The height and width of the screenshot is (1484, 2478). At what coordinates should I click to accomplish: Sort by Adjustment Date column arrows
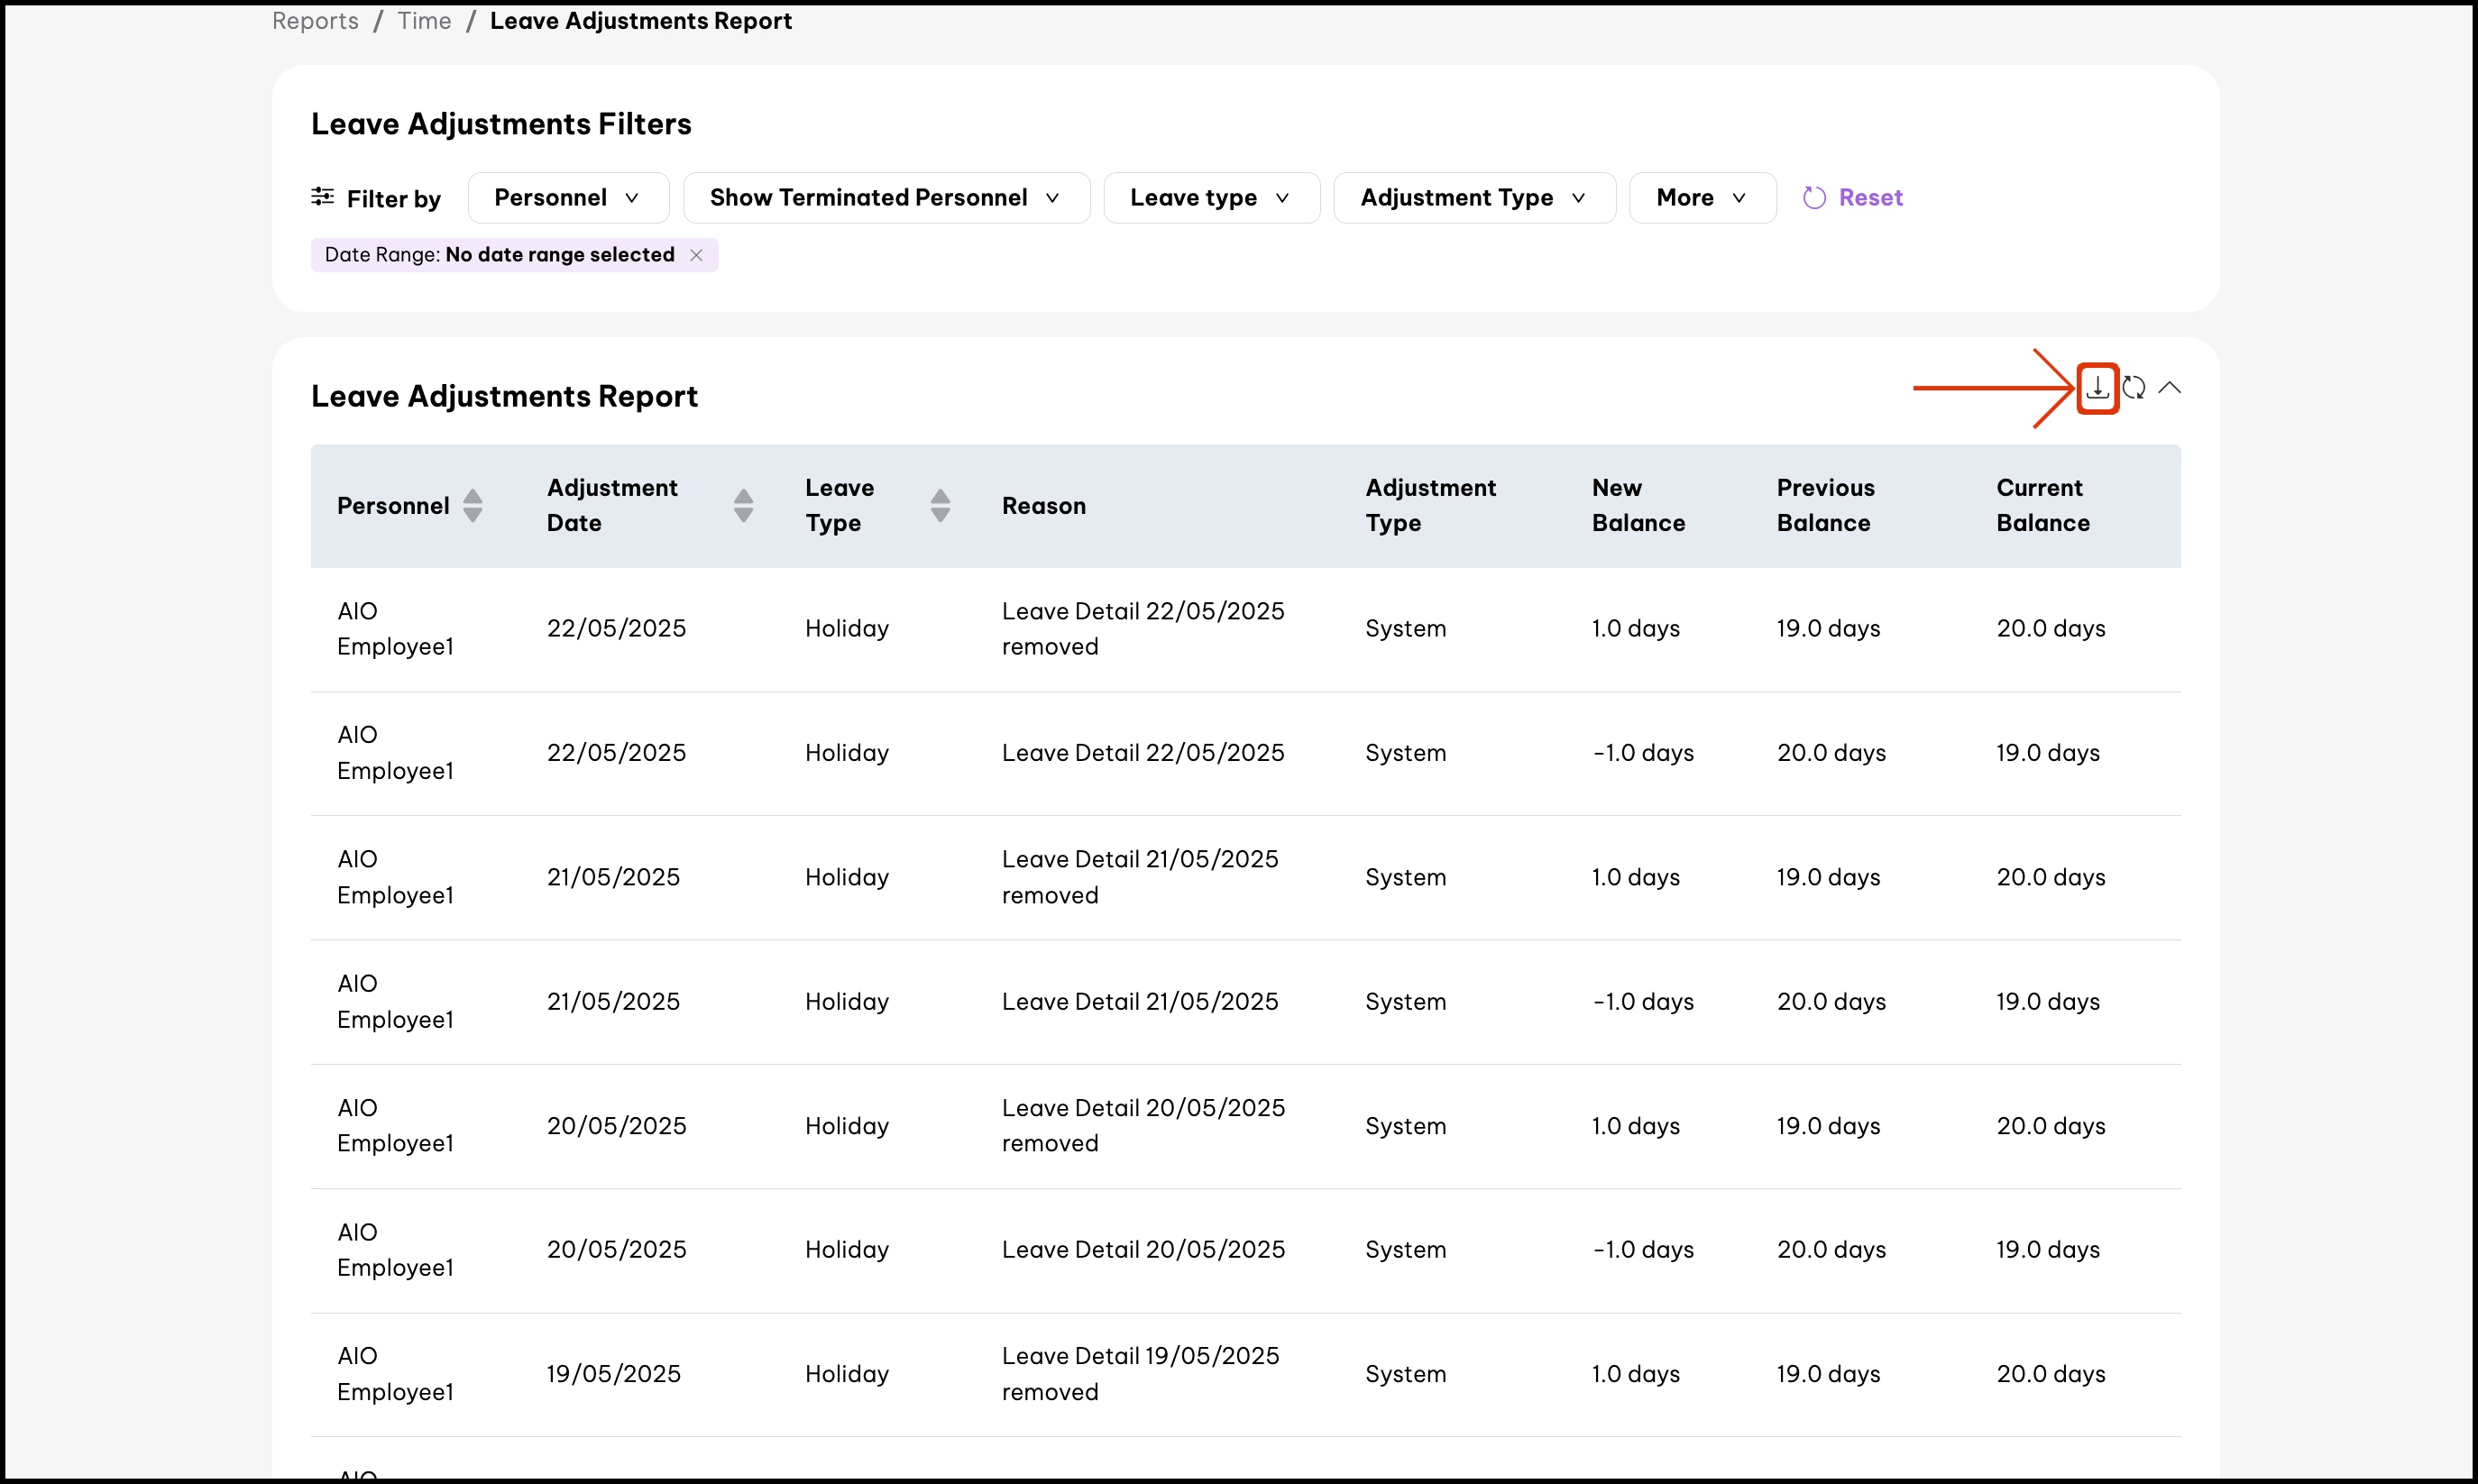coord(743,506)
